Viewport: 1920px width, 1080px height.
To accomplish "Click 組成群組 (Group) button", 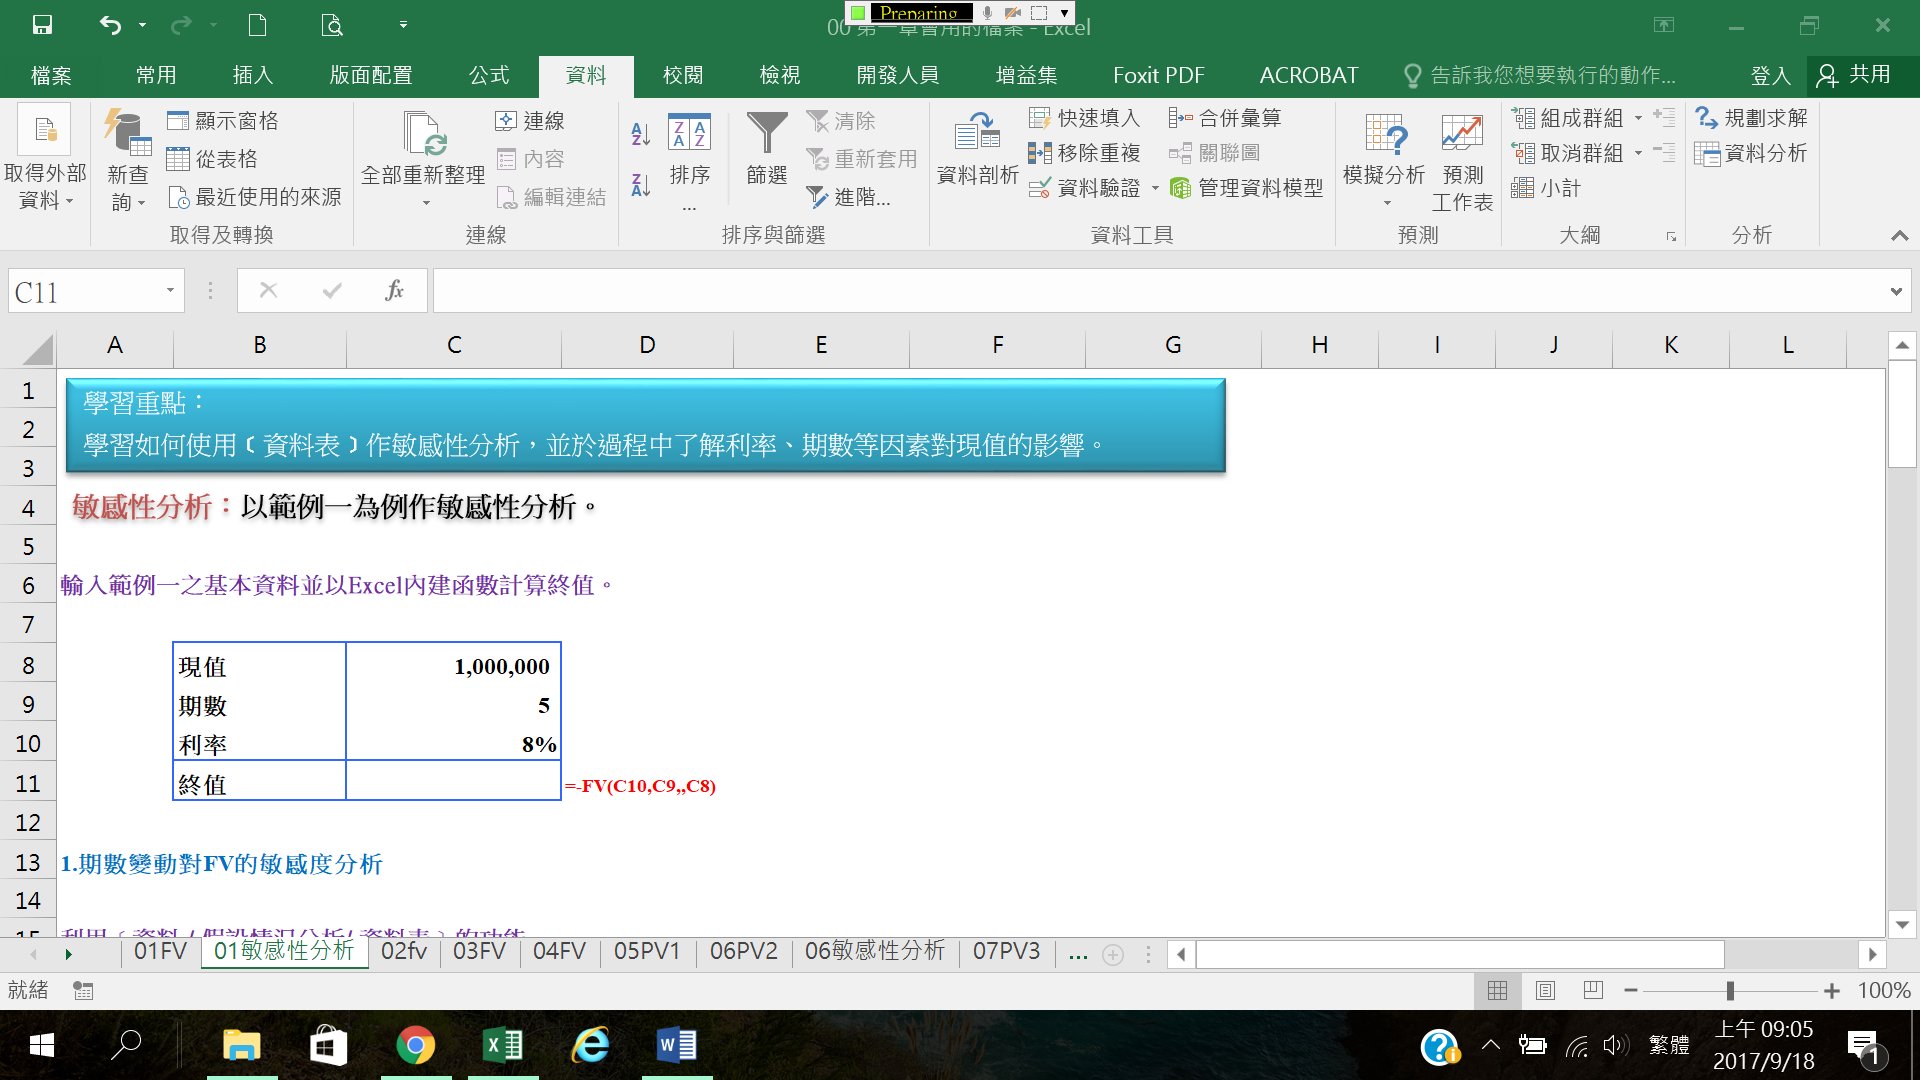I will pyautogui.click(x=1567, y=118).
